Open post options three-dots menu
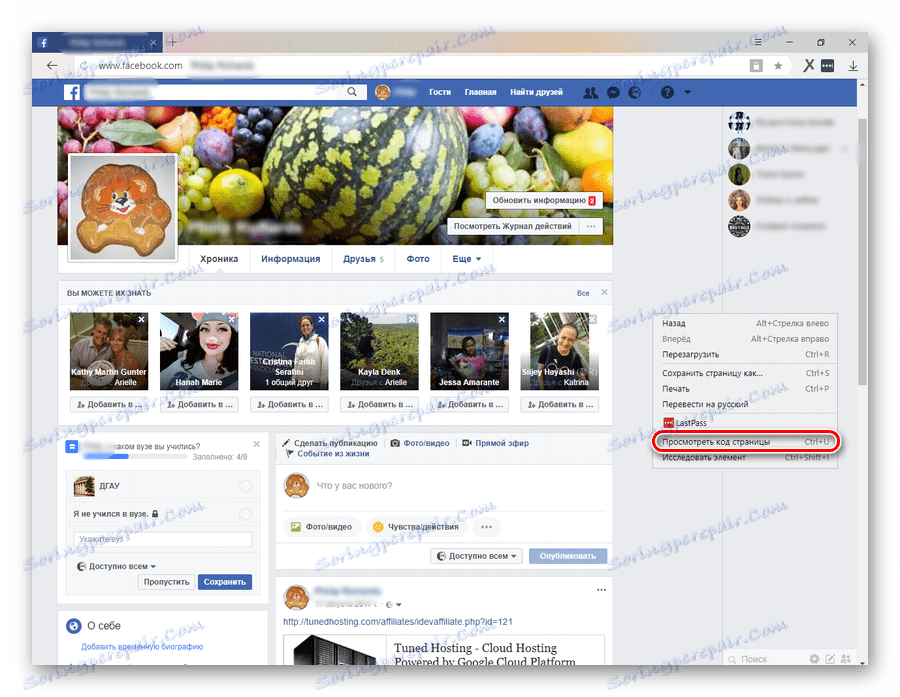Screen dimensions: 900x697 click(x=601, y=590)
